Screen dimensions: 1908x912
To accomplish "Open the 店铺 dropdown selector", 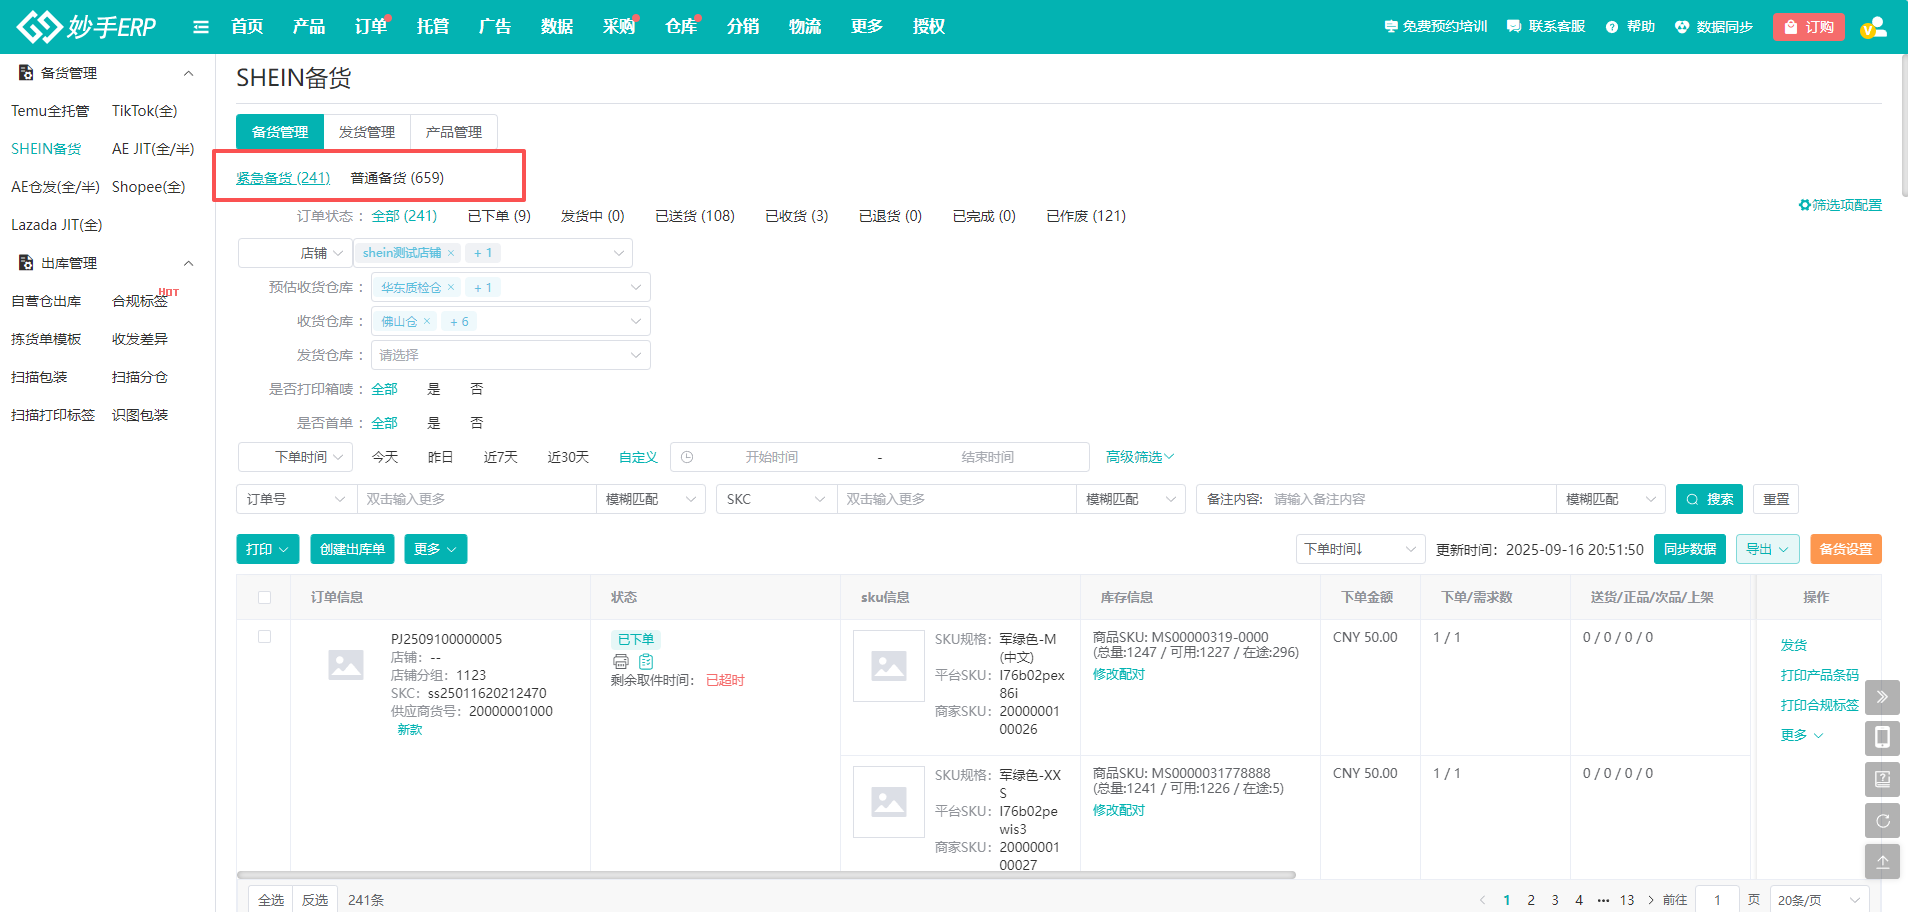I will coord(296,253).
